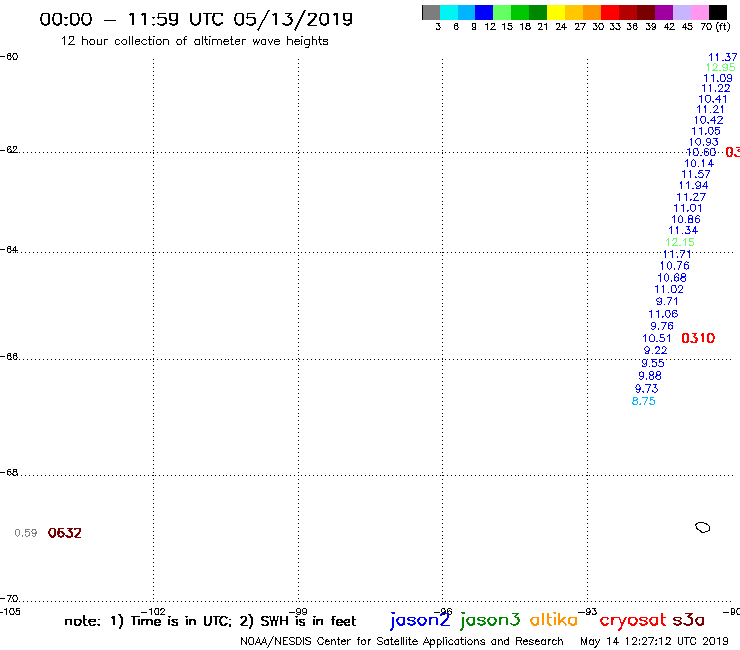
Task: Click the wave height value 11.94
Action: [693, 186]
